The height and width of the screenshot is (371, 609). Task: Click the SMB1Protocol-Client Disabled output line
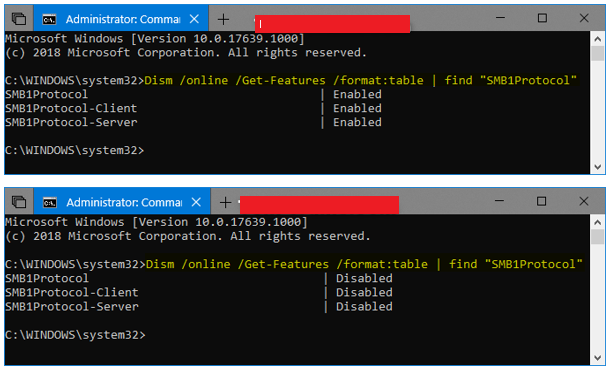point(199,293)
